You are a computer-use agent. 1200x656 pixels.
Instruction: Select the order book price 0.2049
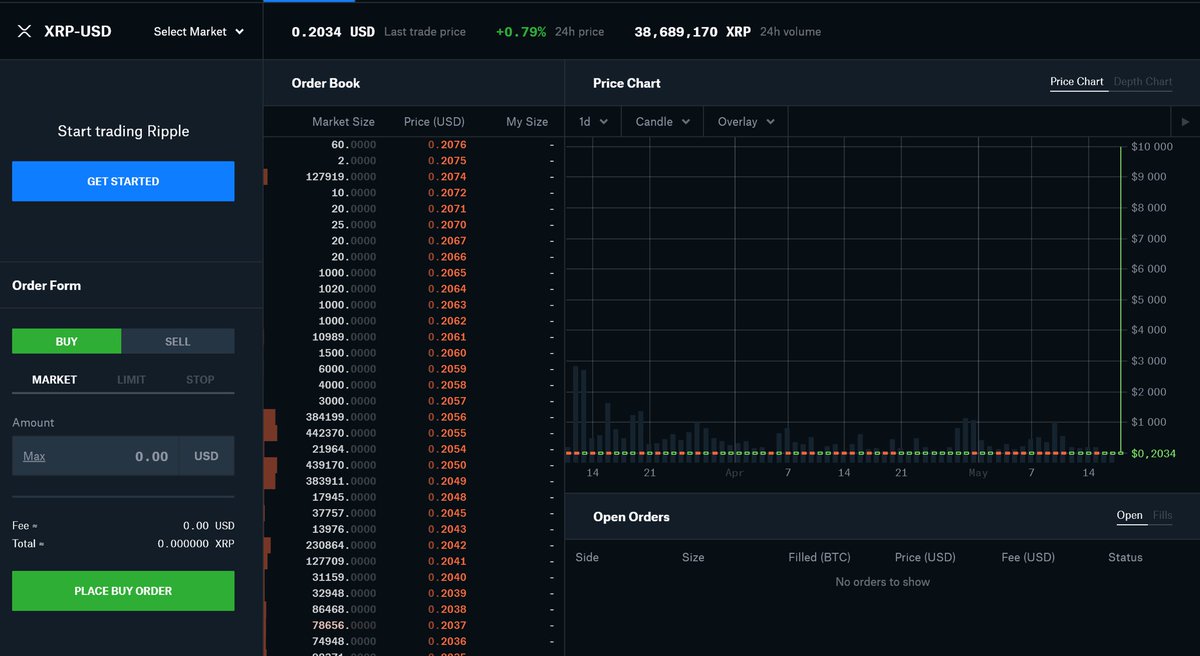coord(447,481)
